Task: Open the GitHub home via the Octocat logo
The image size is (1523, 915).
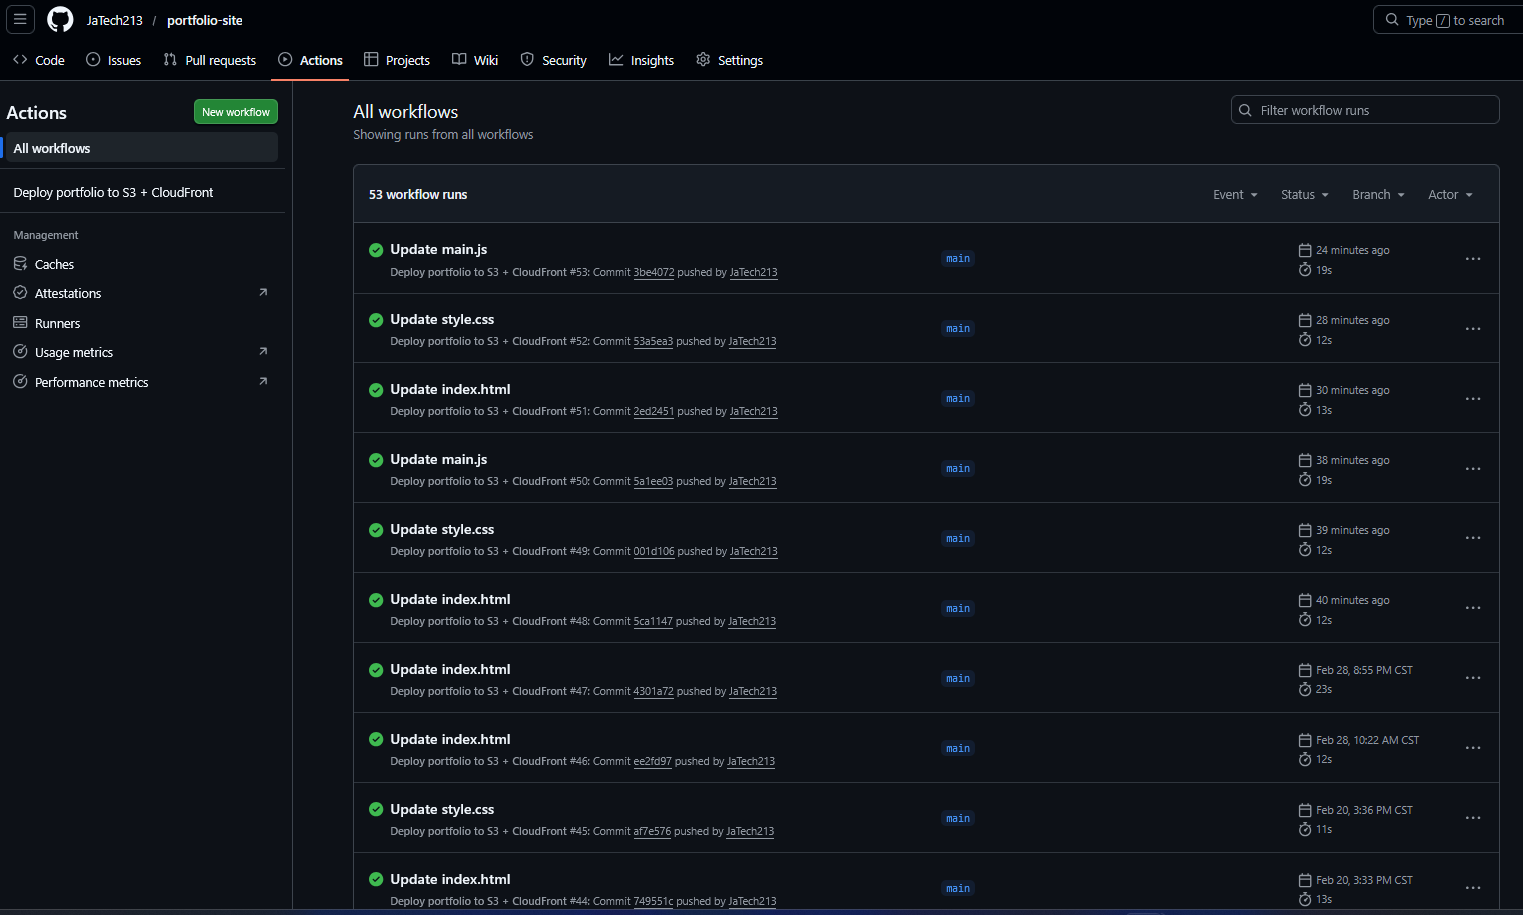Action: [x=59, y=20]
